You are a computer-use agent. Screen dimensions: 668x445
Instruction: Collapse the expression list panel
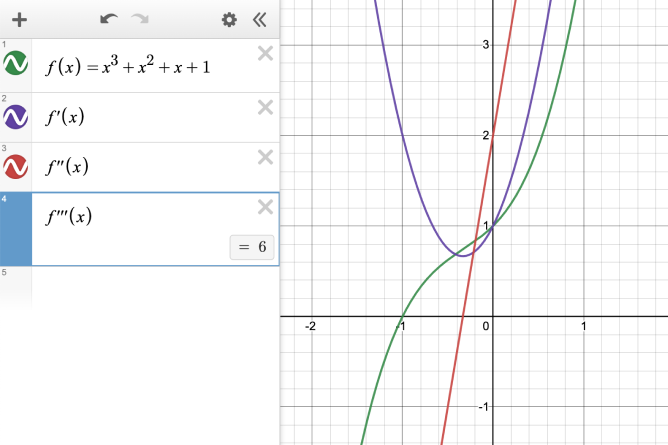pos(259,19)
